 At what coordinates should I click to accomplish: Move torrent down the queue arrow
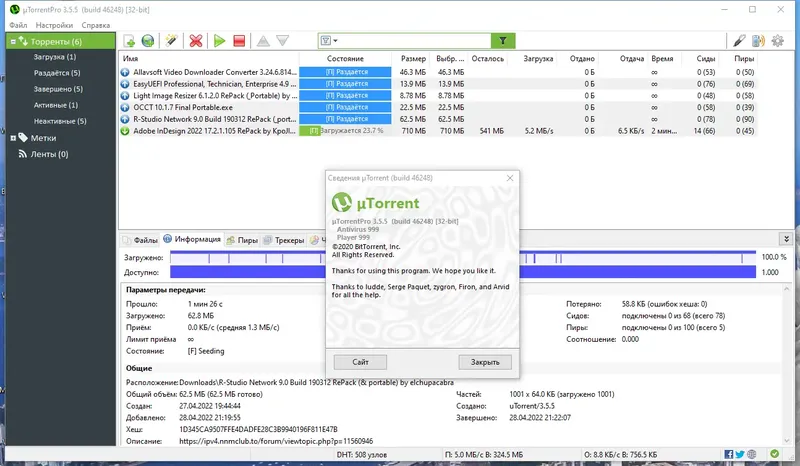pyautogui.click(x=283, y=41)
